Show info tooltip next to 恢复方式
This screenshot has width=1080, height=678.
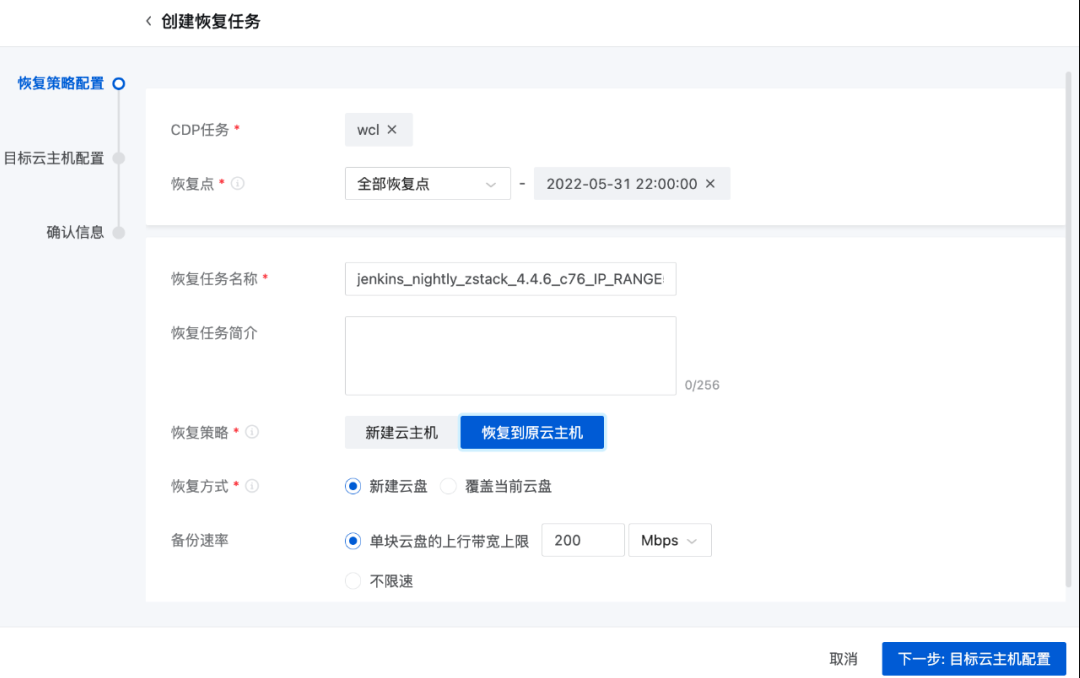[252, 486]
